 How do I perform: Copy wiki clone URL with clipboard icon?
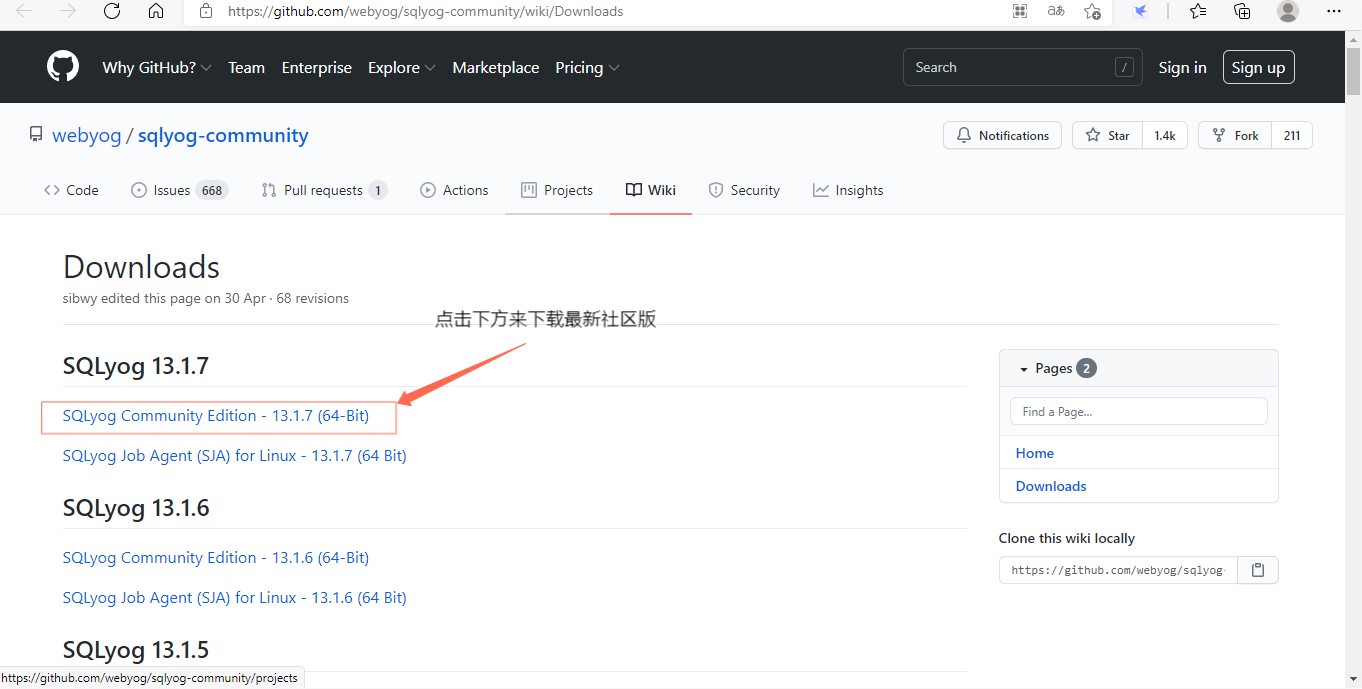coord(1258,570)
